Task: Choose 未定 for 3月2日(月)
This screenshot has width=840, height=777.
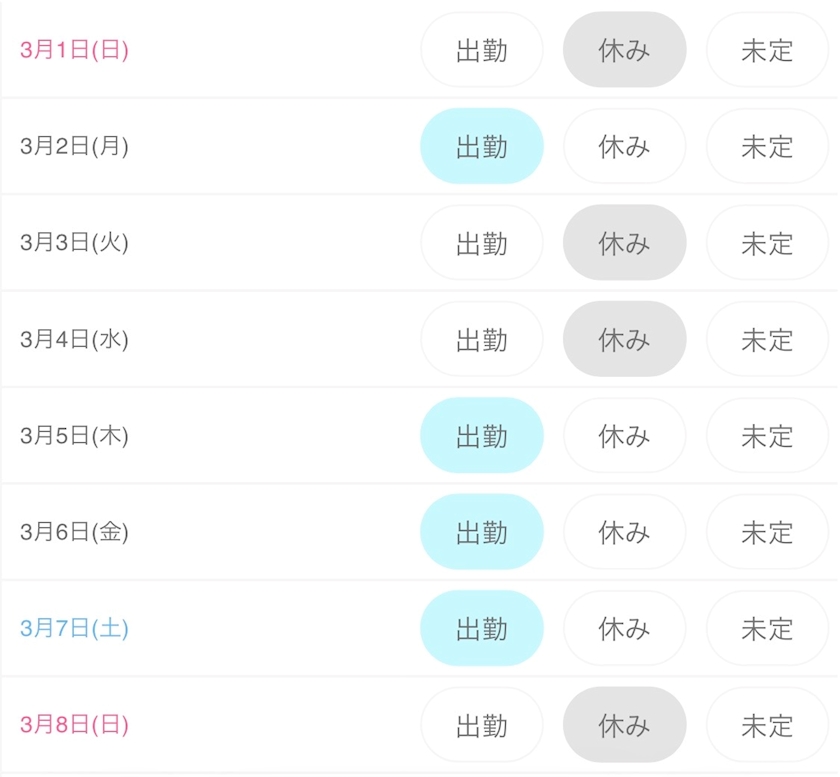Action: click(767, 147)
